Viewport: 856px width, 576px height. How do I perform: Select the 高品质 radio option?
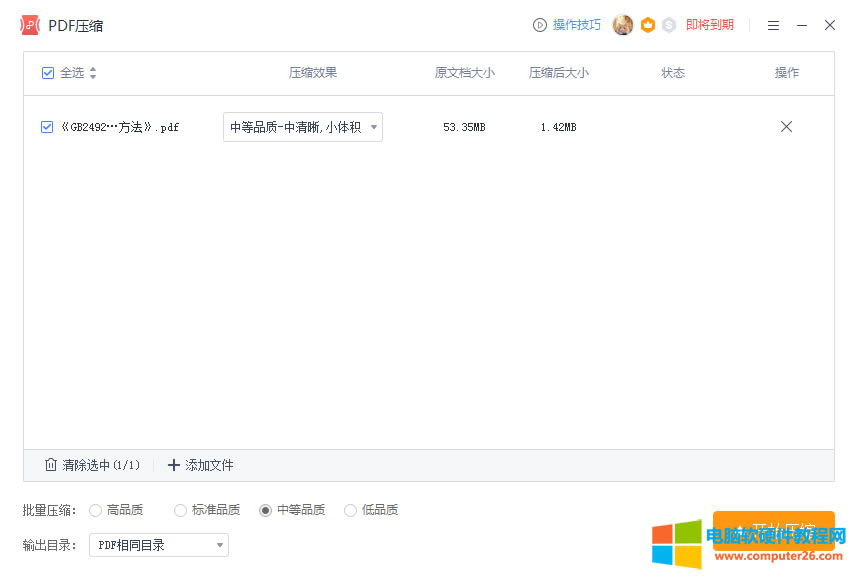(96, 510)
